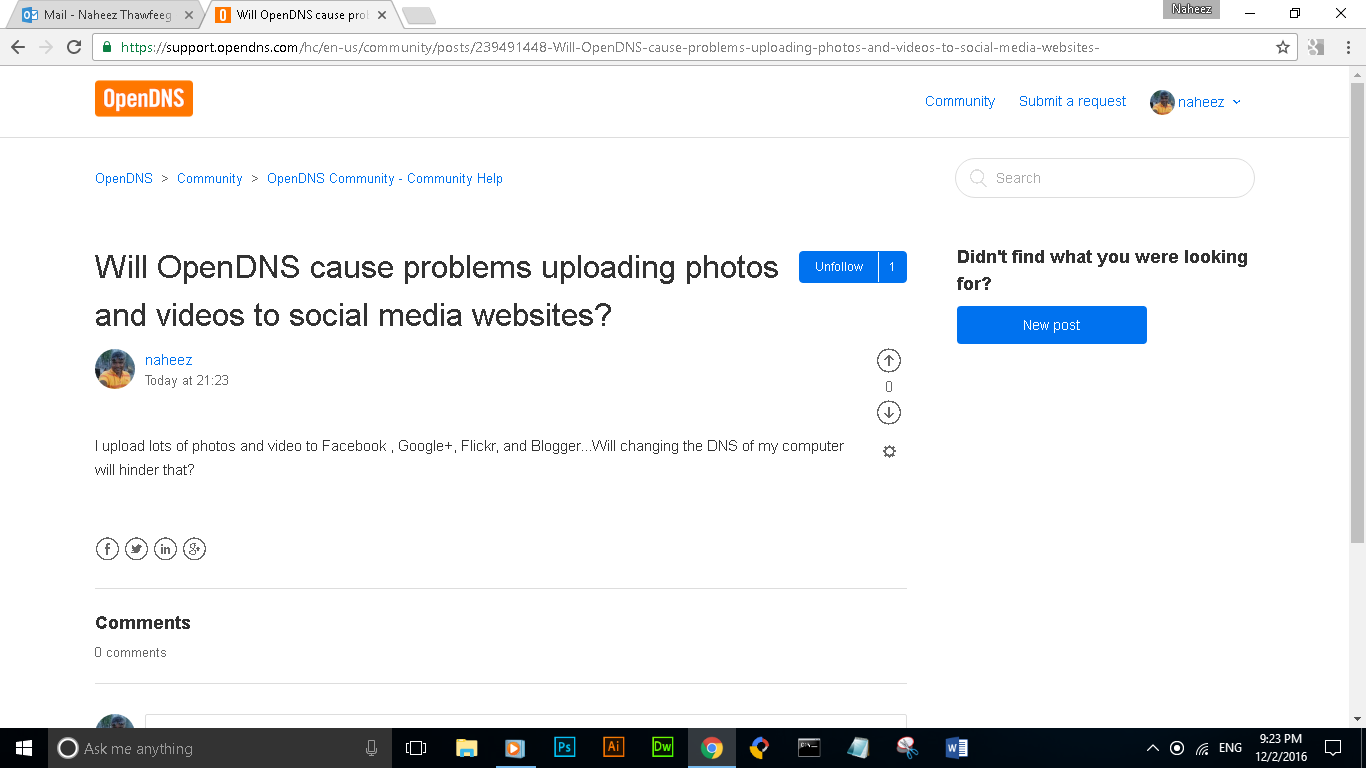
Task: Open the Action Center notifications icon
Action: (x=1333, y=748)
